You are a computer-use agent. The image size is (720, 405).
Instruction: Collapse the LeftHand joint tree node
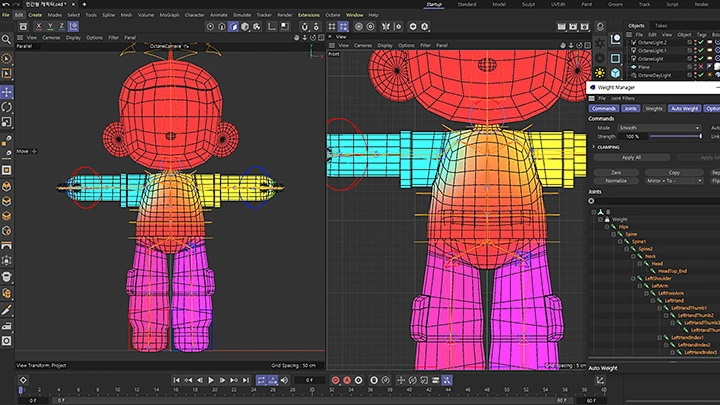[x=653, y=301]
